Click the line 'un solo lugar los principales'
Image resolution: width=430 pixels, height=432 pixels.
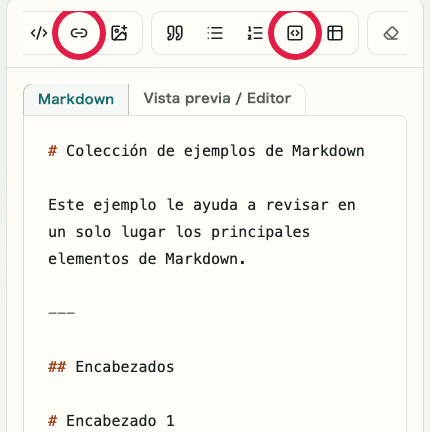tap(179, 232)
